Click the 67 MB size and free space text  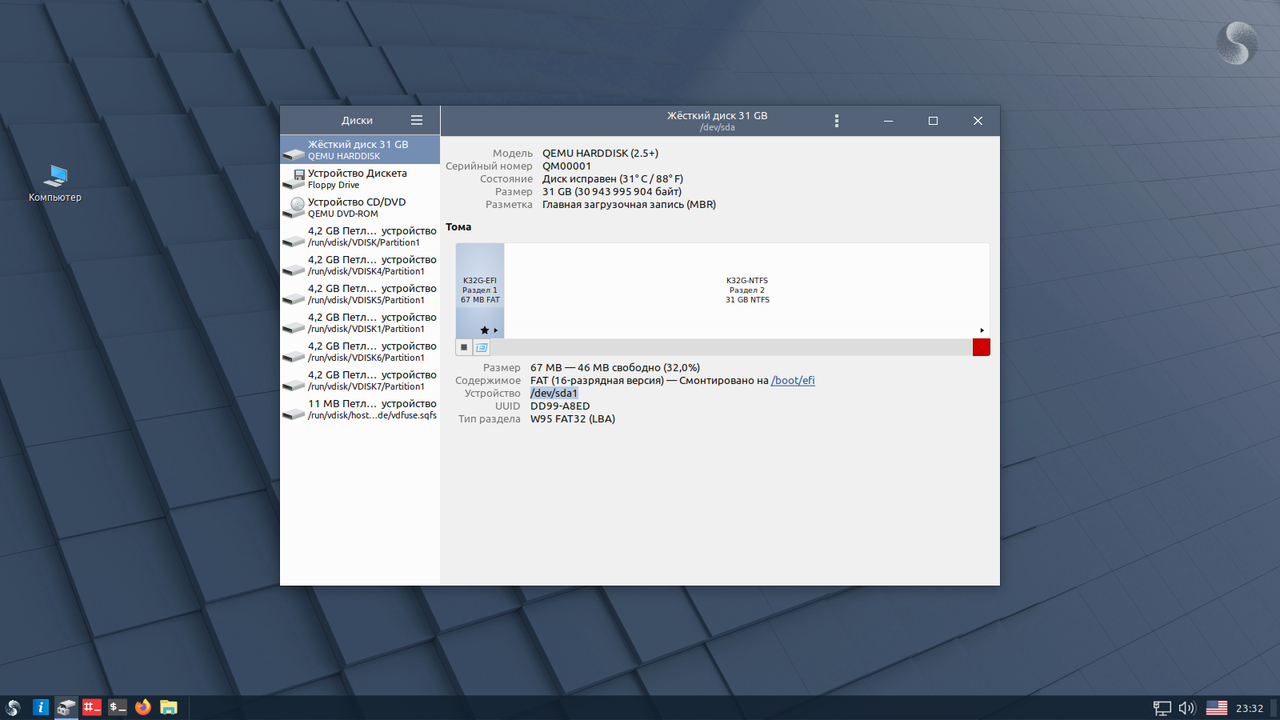point(615,368)
